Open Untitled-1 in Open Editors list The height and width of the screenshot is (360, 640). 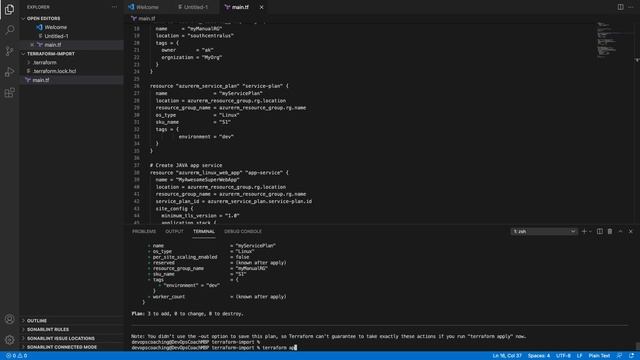pyautogui.click(x=56, y=36)
